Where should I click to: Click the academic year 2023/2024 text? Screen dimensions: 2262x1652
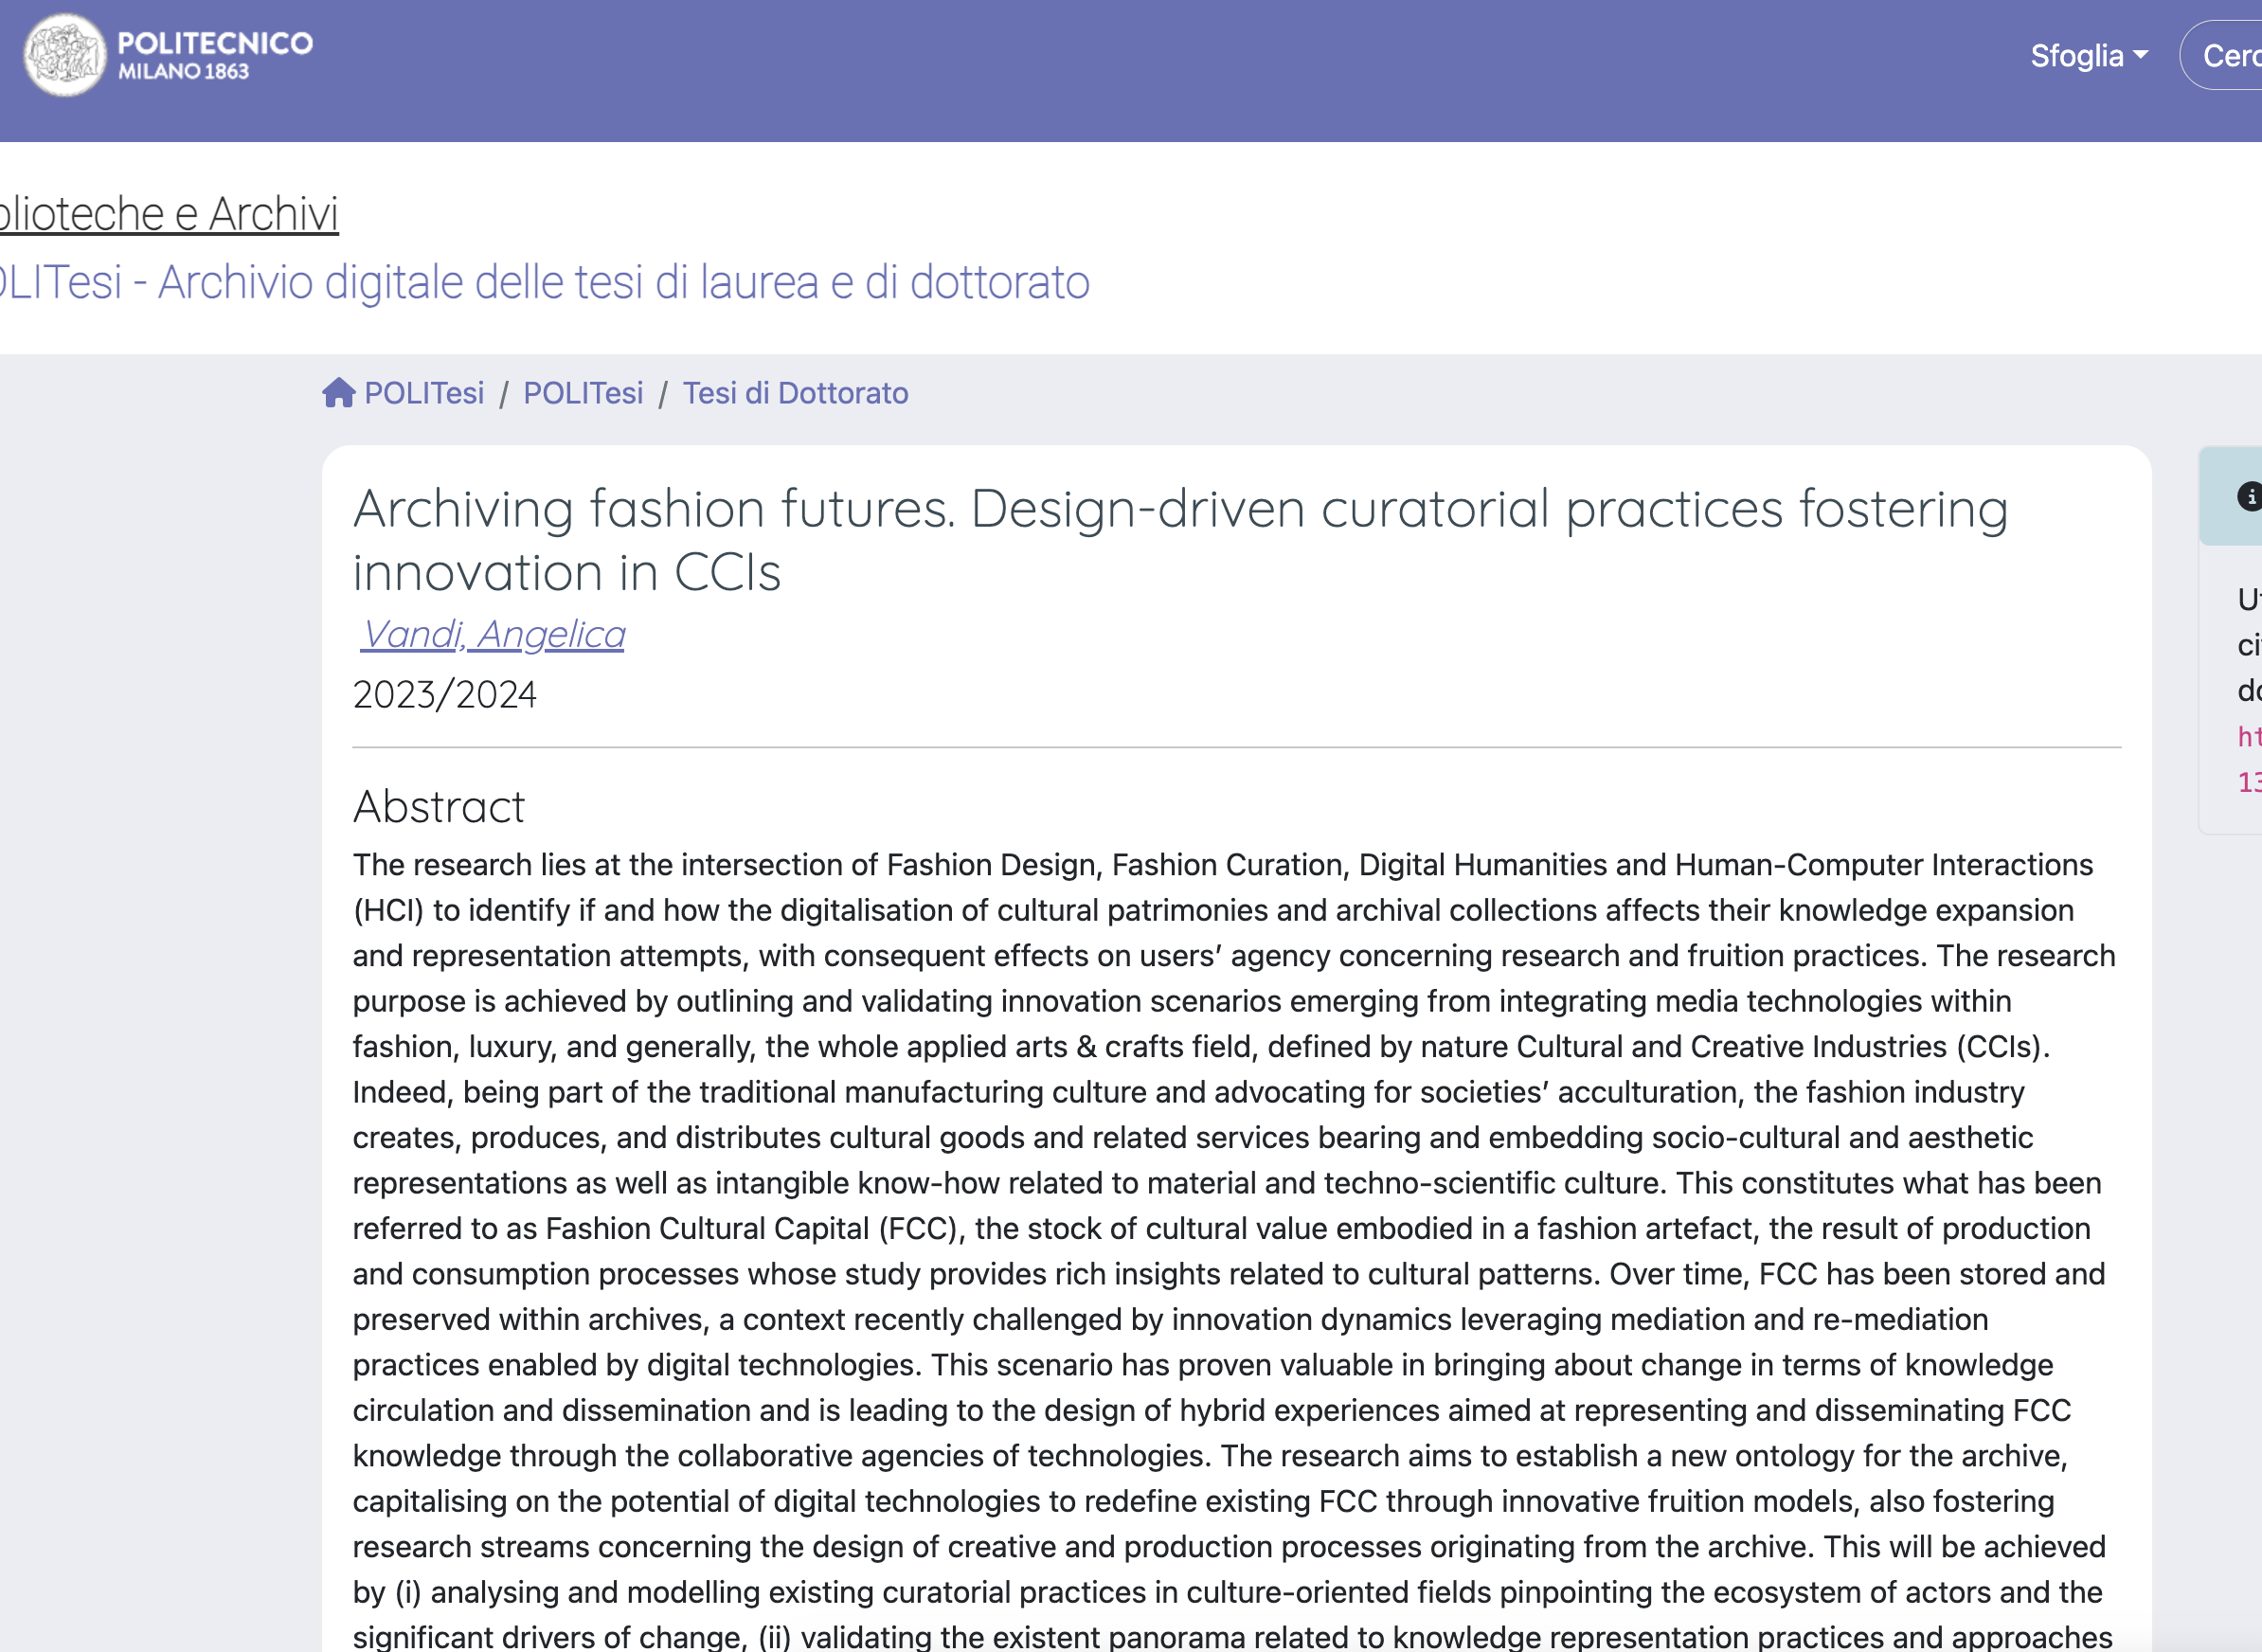(445, 695)
